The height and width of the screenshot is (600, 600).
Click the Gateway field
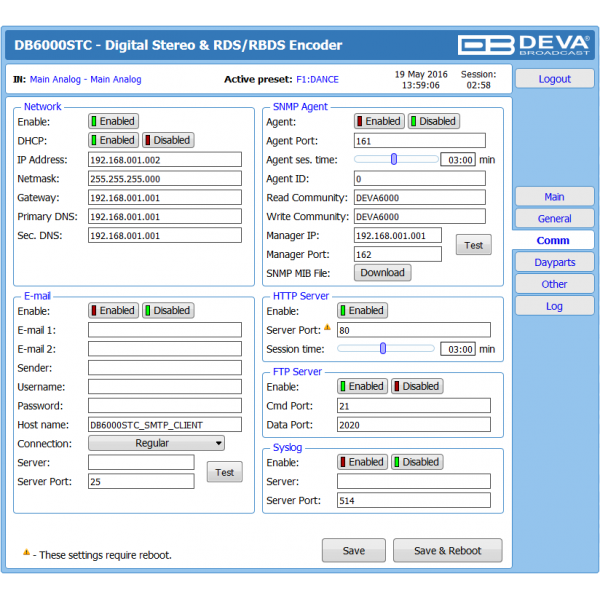[165, 197]
